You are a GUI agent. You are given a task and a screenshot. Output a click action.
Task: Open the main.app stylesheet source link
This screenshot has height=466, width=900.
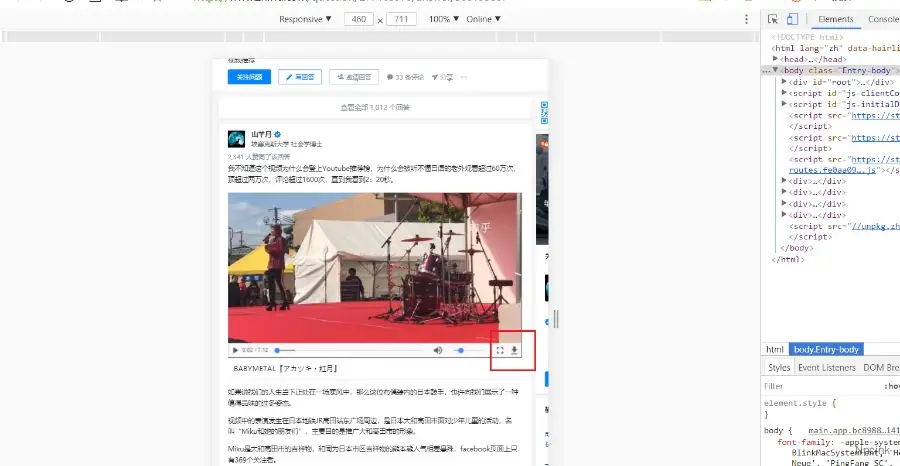(x=854, y=430)
